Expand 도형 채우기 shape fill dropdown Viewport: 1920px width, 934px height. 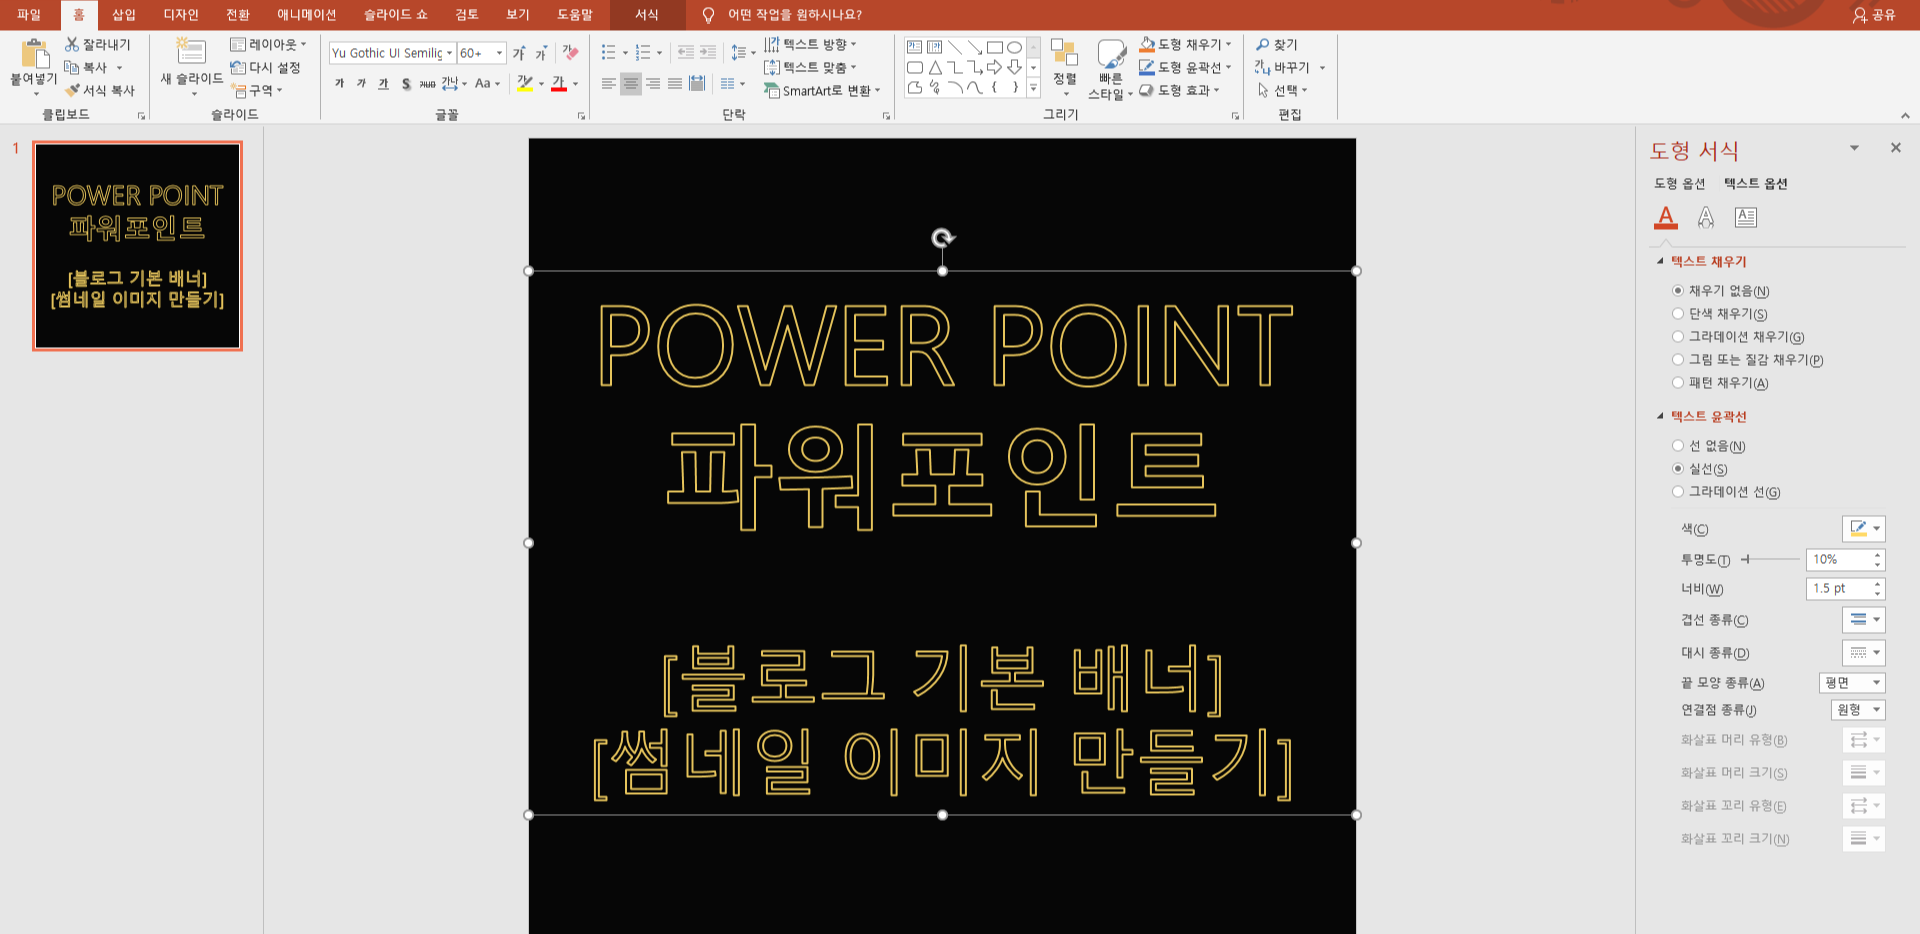[x=1229, y=44]
